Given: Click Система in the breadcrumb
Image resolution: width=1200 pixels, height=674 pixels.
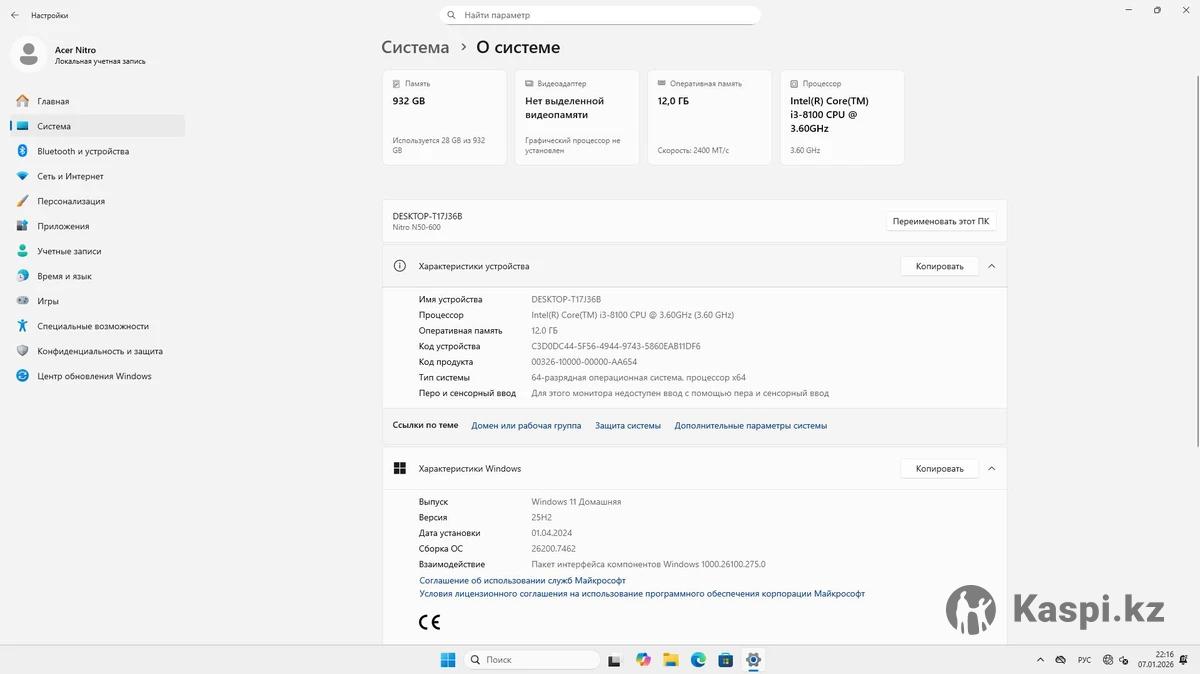Looking at the screenshot, I should 415,47.
